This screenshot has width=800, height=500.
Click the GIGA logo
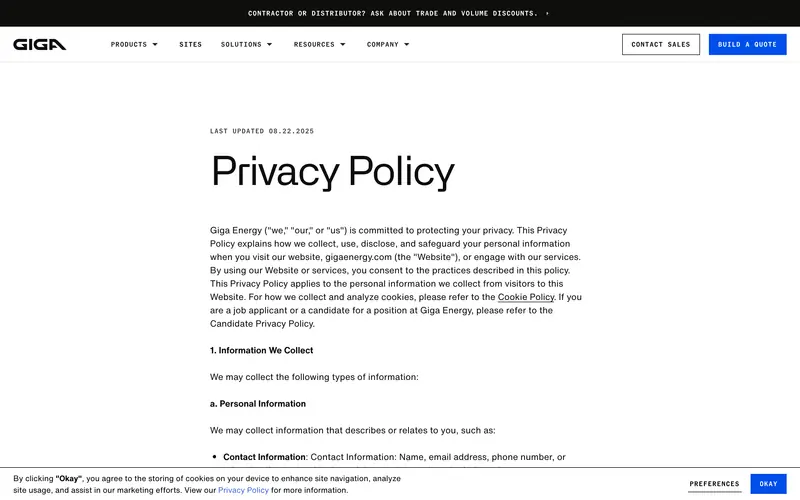click(40, 44)
